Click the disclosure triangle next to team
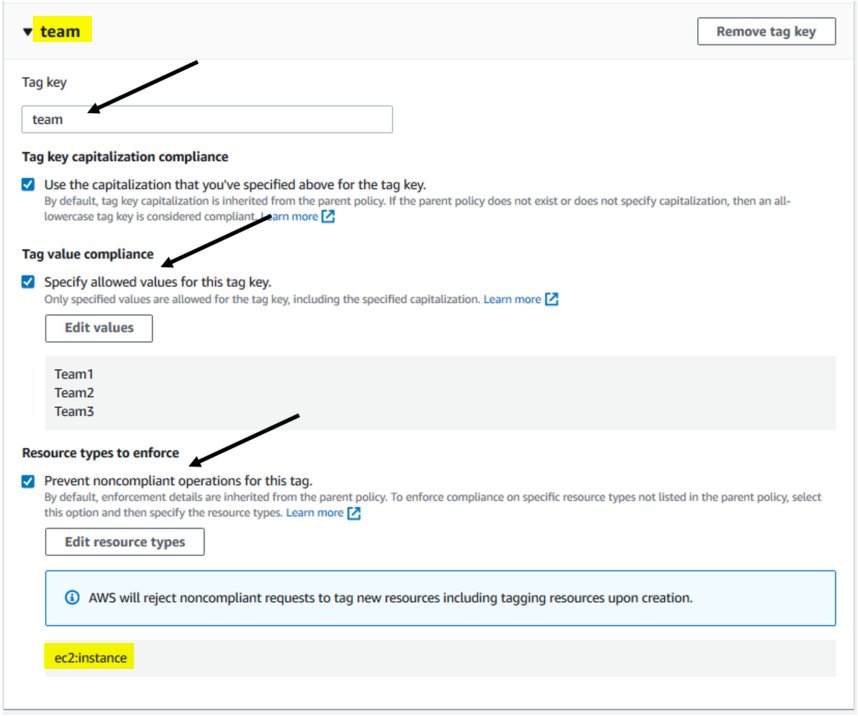The width and height of the screenshot is (858, 716). [26, 31]
